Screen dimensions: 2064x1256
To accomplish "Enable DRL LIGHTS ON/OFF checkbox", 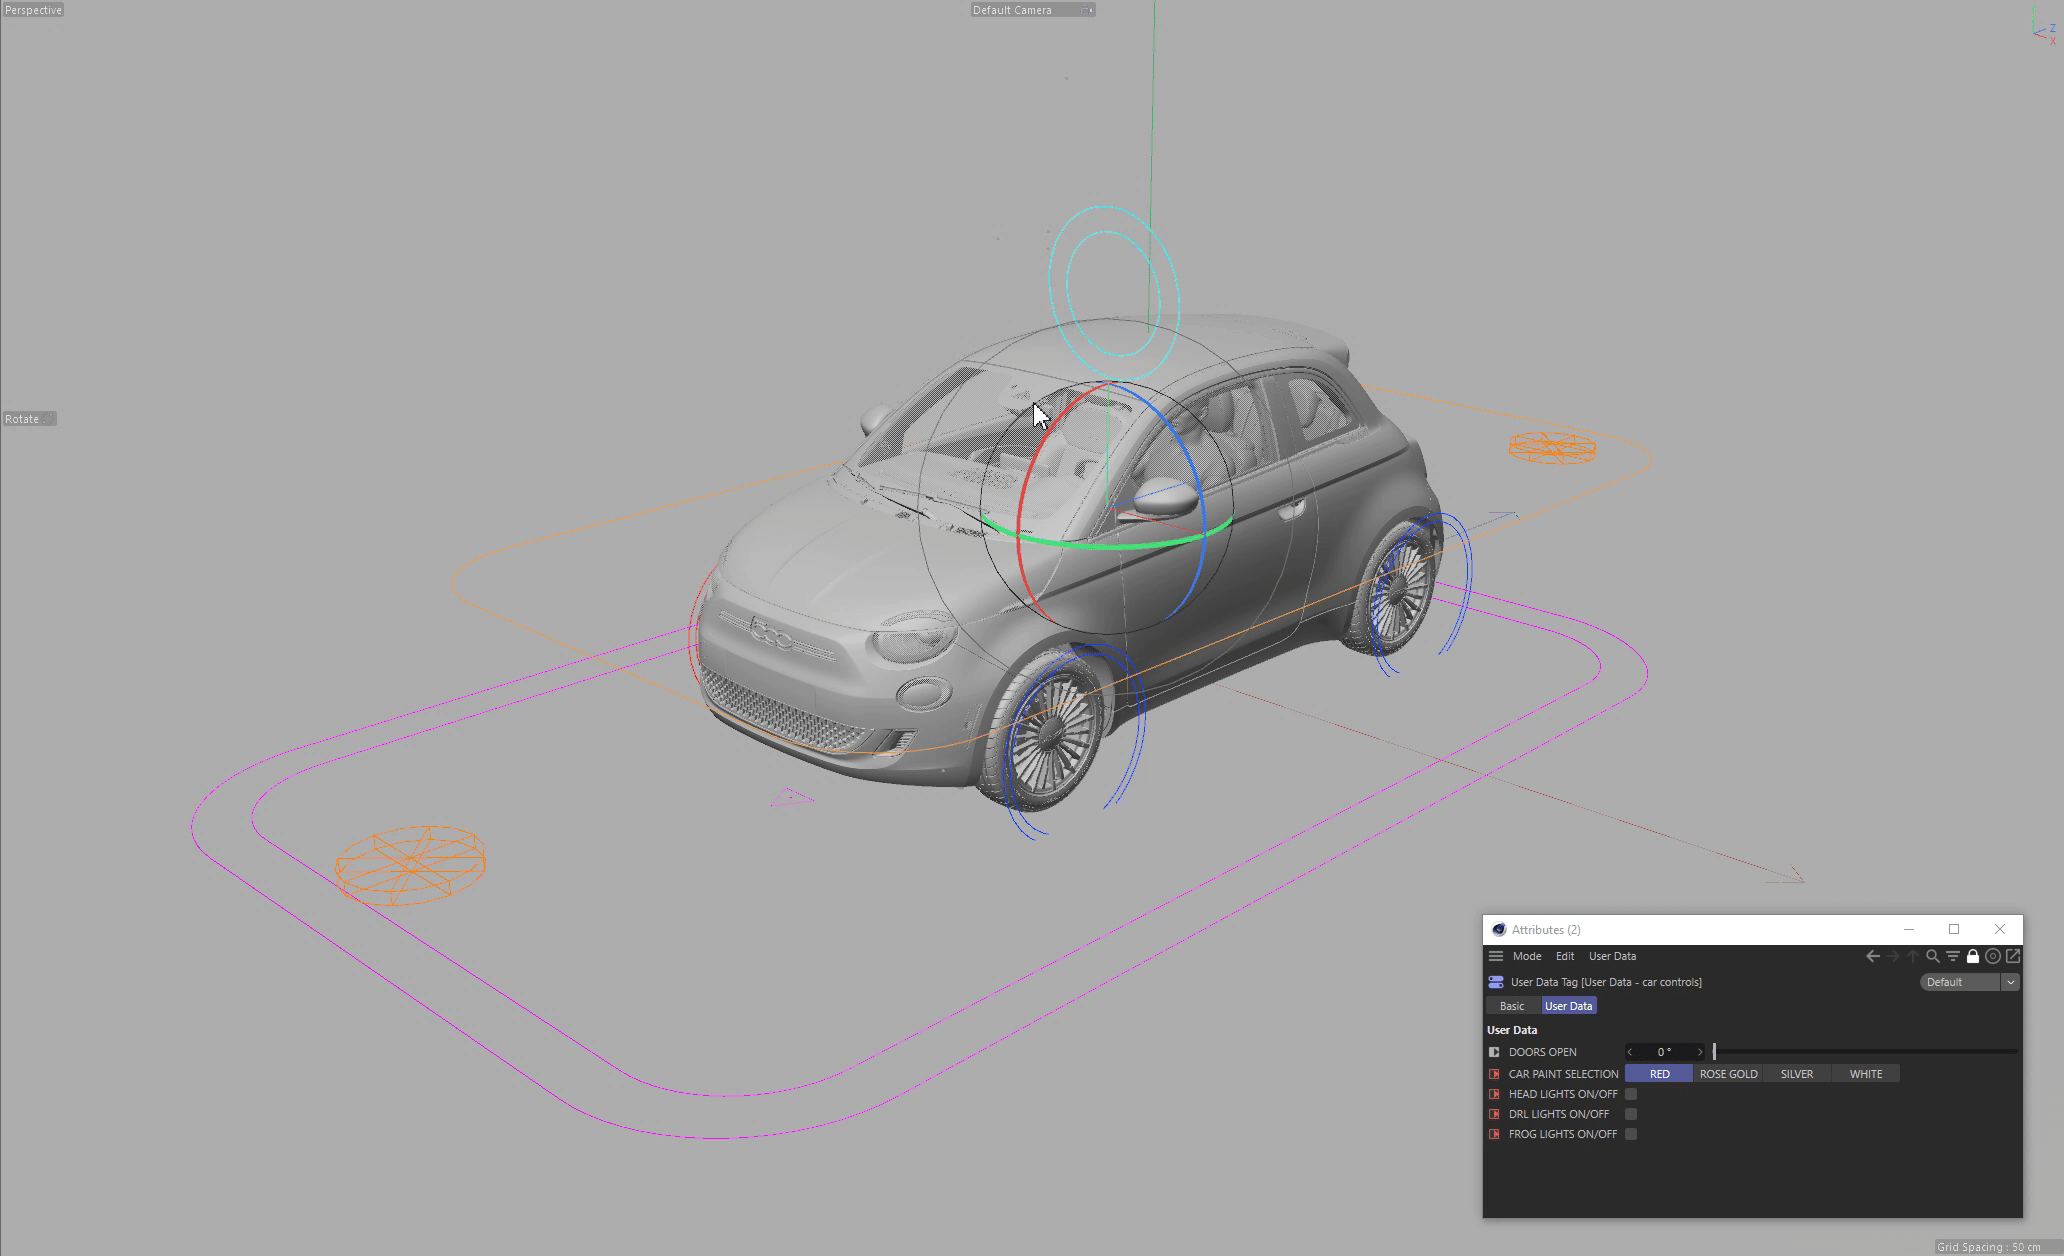I will tap(1631, 1114).
